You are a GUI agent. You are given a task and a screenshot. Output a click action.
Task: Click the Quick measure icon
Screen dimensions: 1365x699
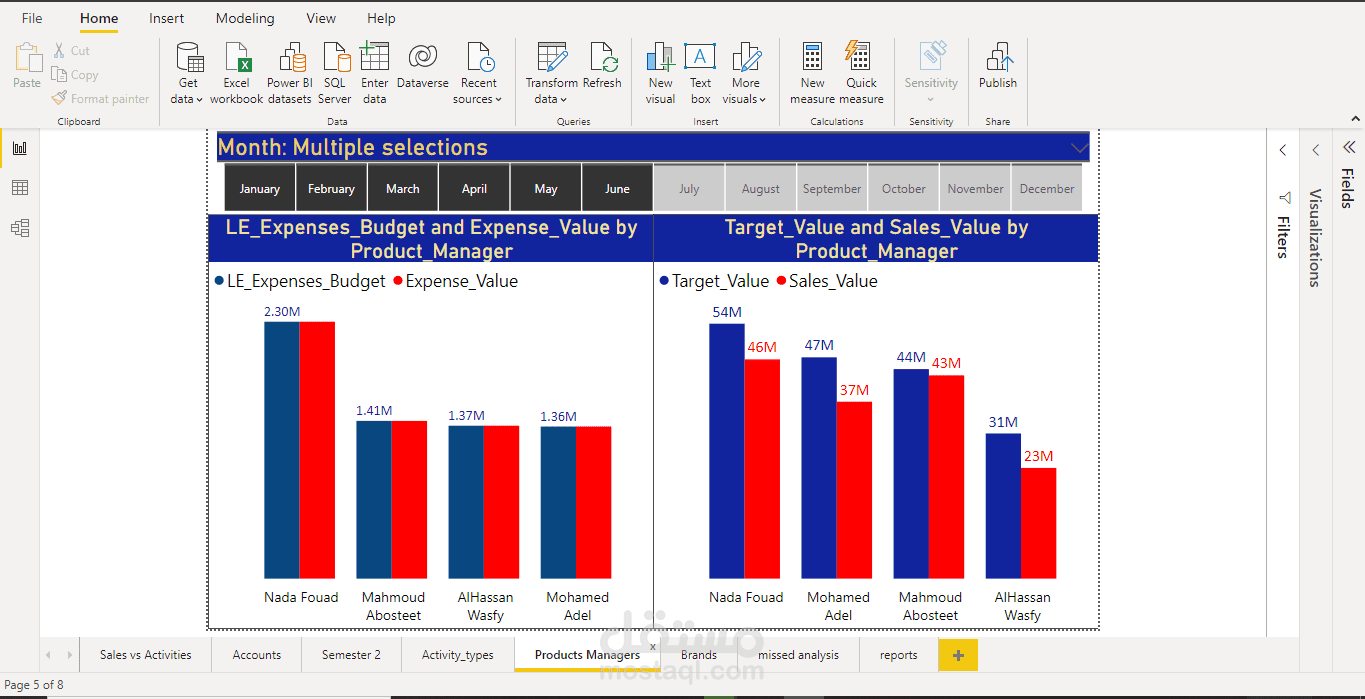[860, 67]
